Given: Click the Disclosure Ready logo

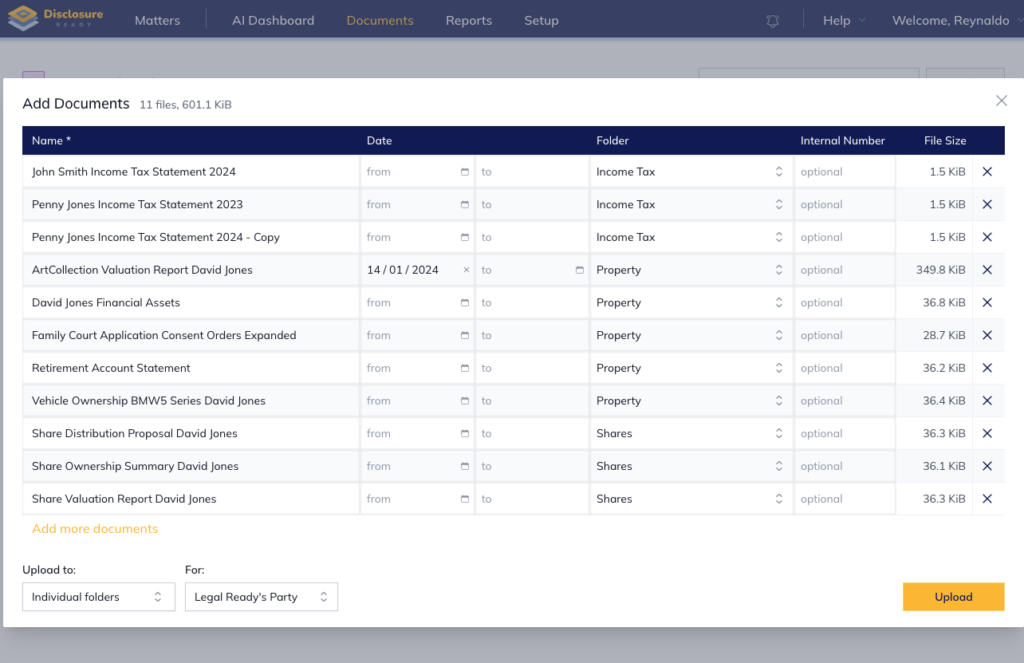Looking at the screenshot, I should pos(56,18).
